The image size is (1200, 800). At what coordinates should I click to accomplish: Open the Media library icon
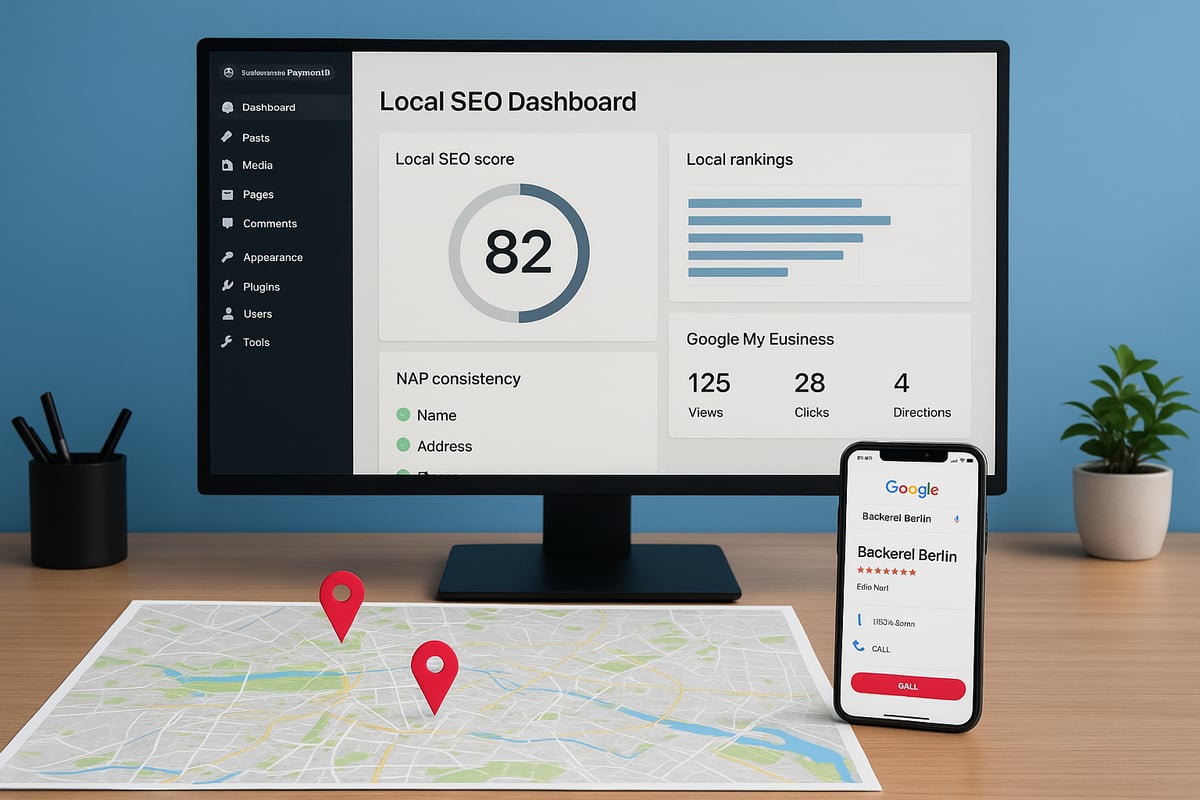229,165
